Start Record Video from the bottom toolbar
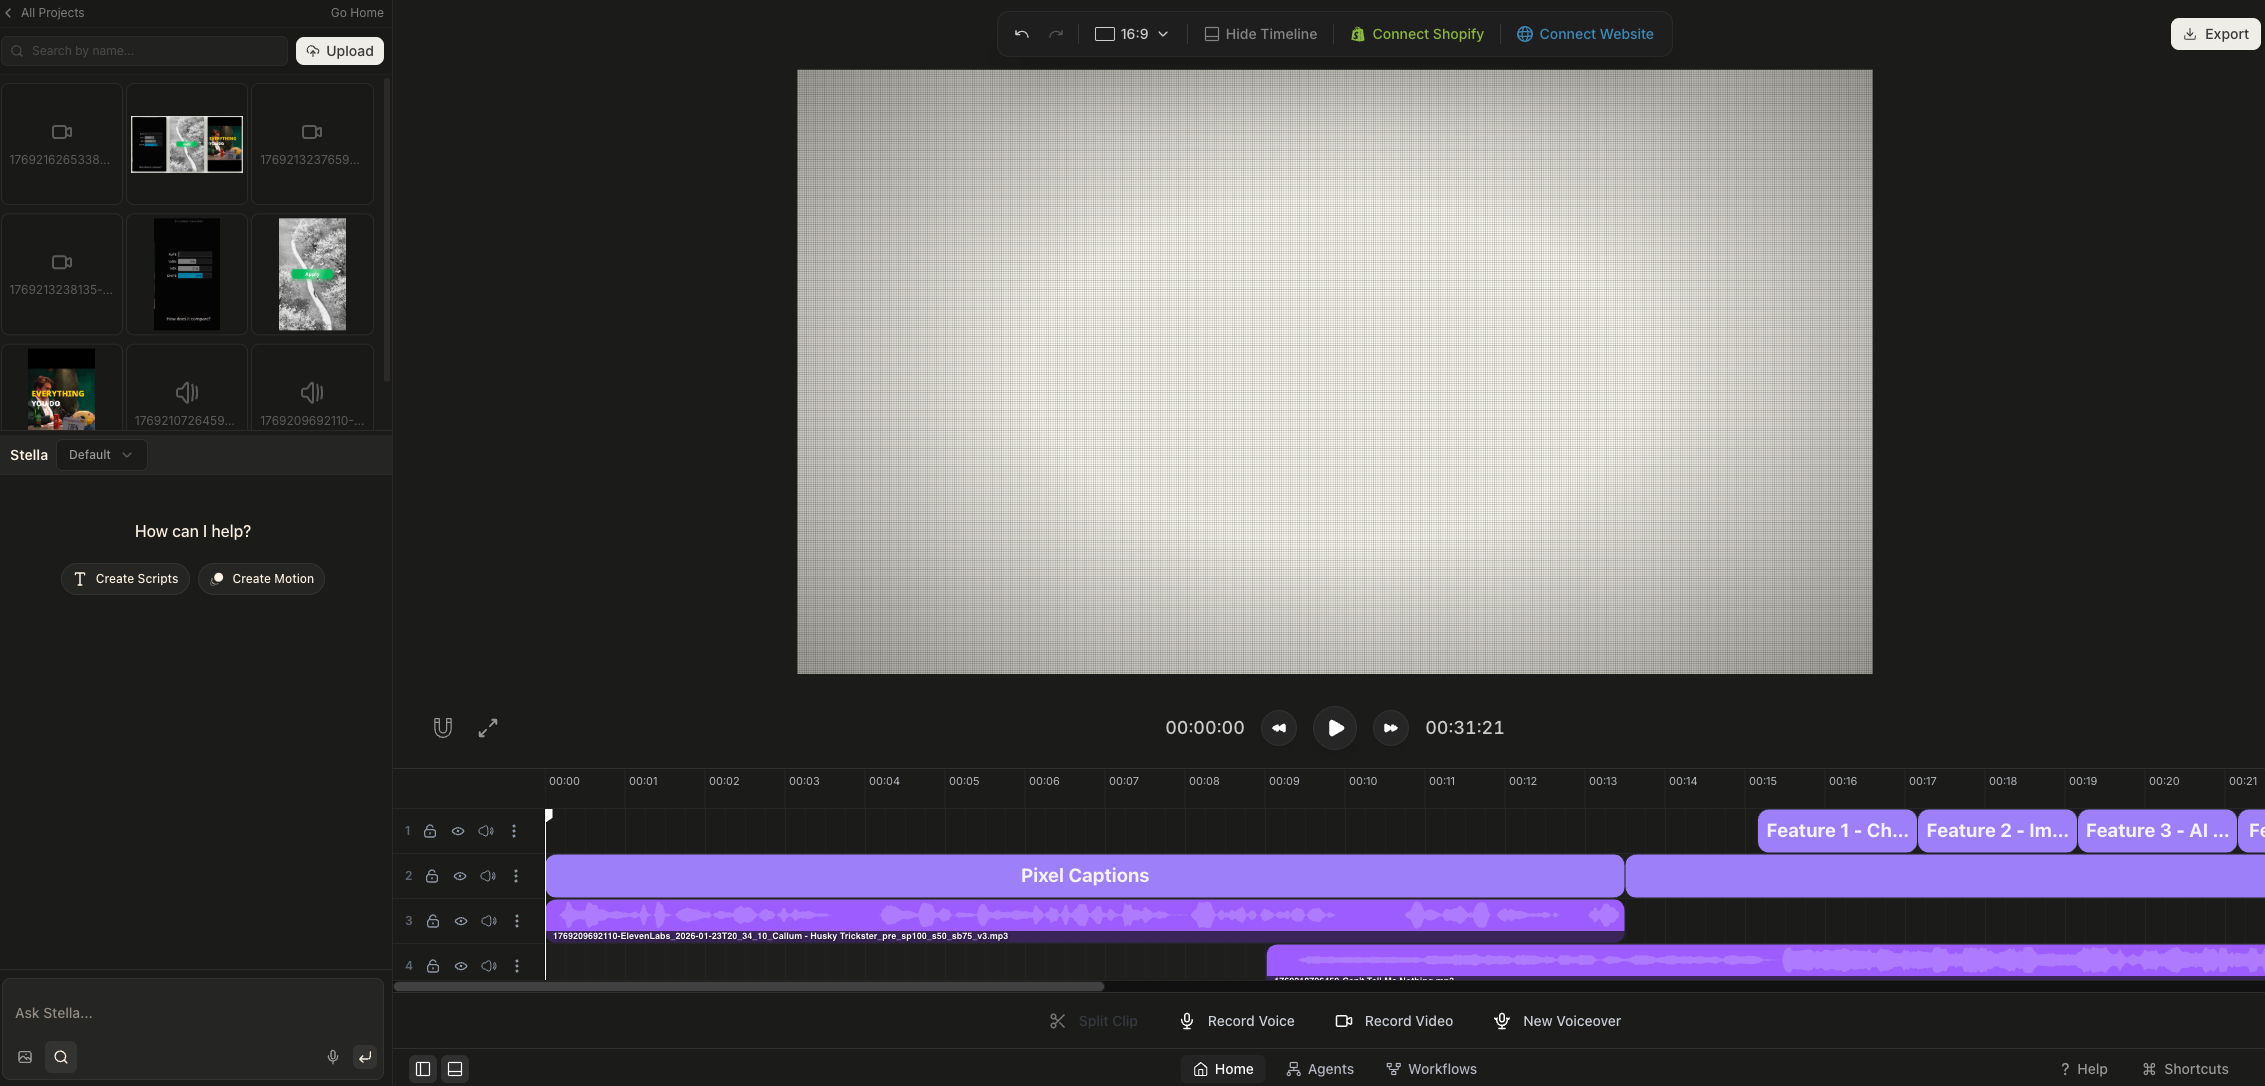 1393,1021
